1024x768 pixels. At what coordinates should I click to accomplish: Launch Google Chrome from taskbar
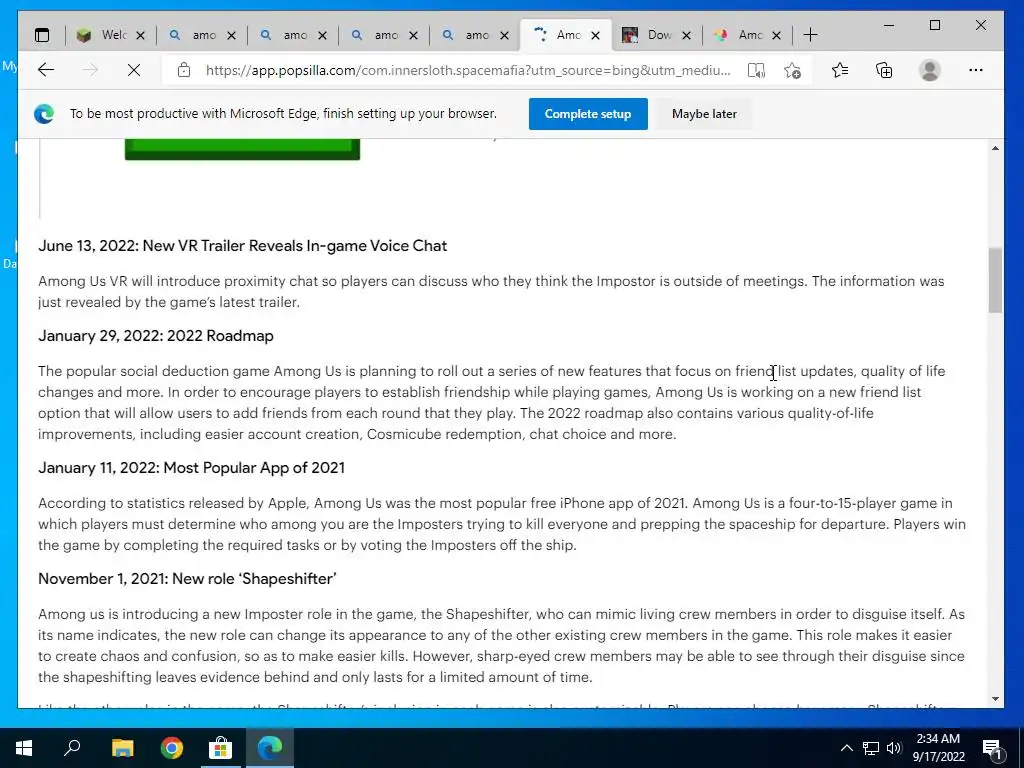pos(171,748)
